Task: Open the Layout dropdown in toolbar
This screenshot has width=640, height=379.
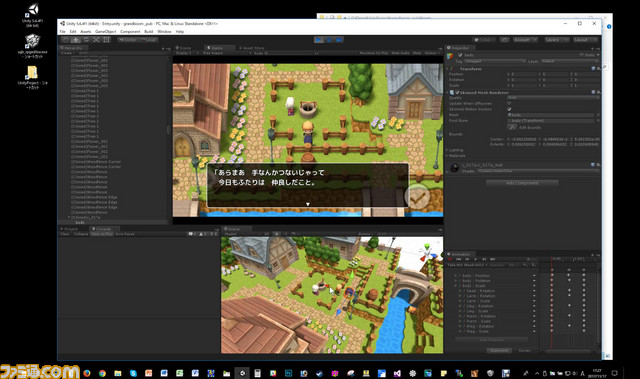Action: pyautogui.click(x=585, y=40)
